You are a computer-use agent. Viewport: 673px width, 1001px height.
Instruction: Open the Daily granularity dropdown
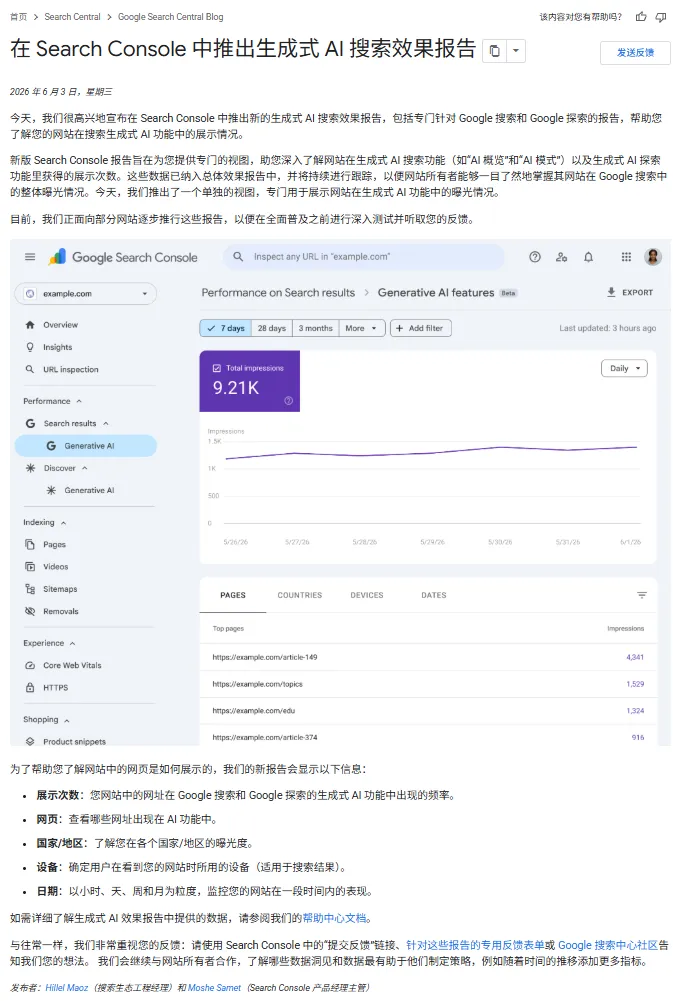click(x=624, y=368)
